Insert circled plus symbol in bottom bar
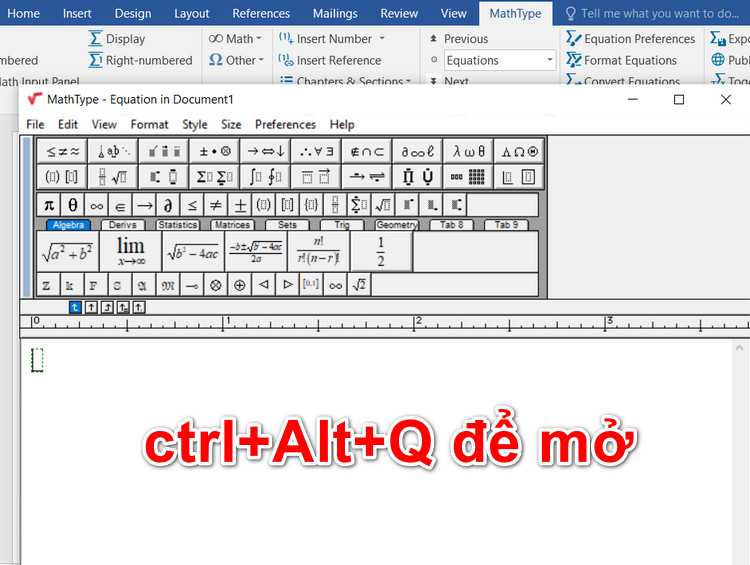Screen dimensions: 750x565 (x=240, y=285)
